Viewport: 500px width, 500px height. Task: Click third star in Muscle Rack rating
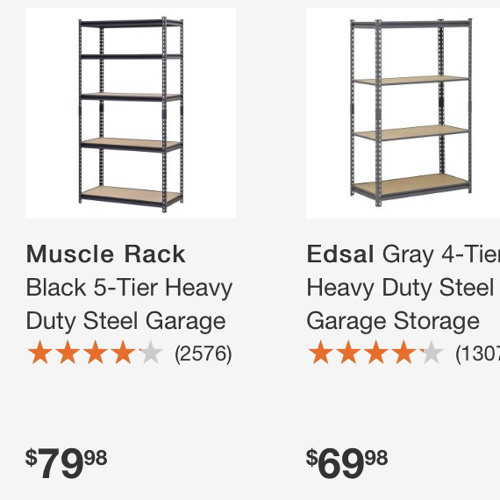pyautogui.click(x=95, y=352)
